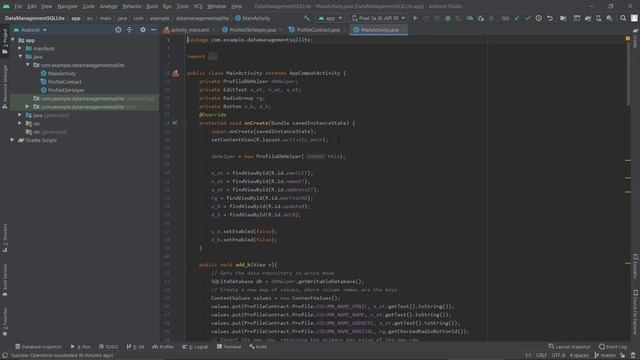Click the MainActivity breadcrumb in navigation bar
Viewport: 640px width, 360px height.
coord(253,18)
